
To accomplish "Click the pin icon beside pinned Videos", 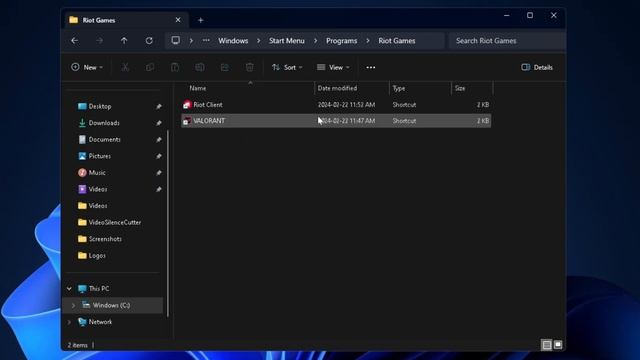I will 159,189.
